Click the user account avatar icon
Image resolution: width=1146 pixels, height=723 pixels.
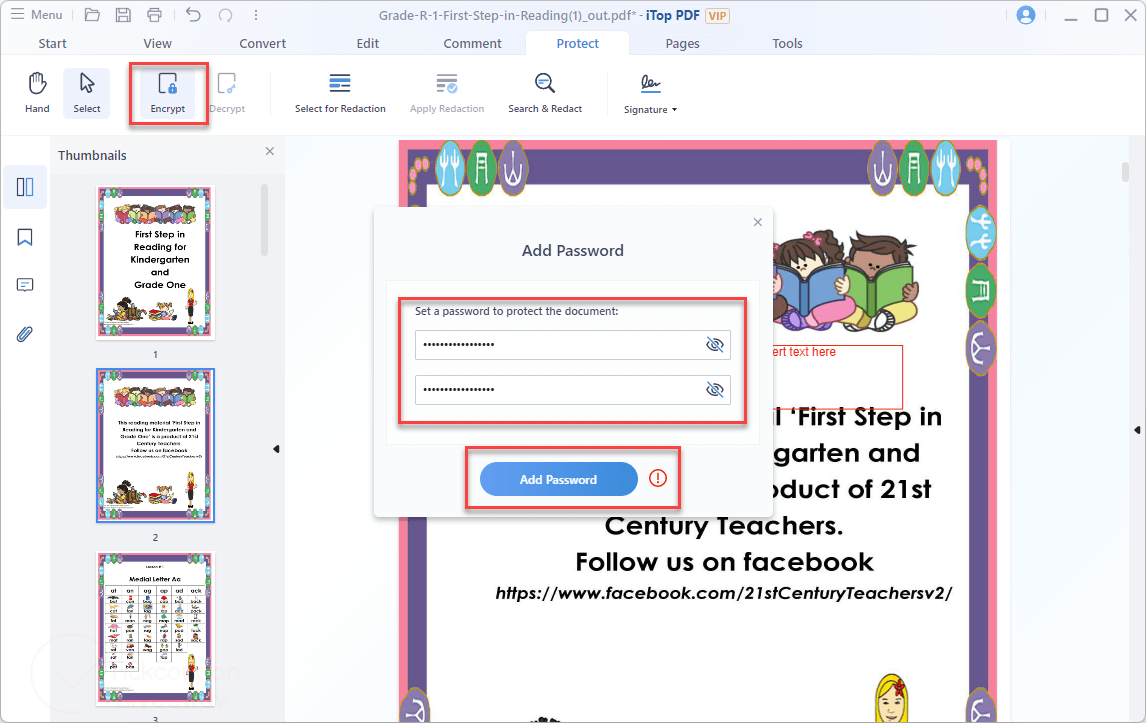[x=1026, y=15]
